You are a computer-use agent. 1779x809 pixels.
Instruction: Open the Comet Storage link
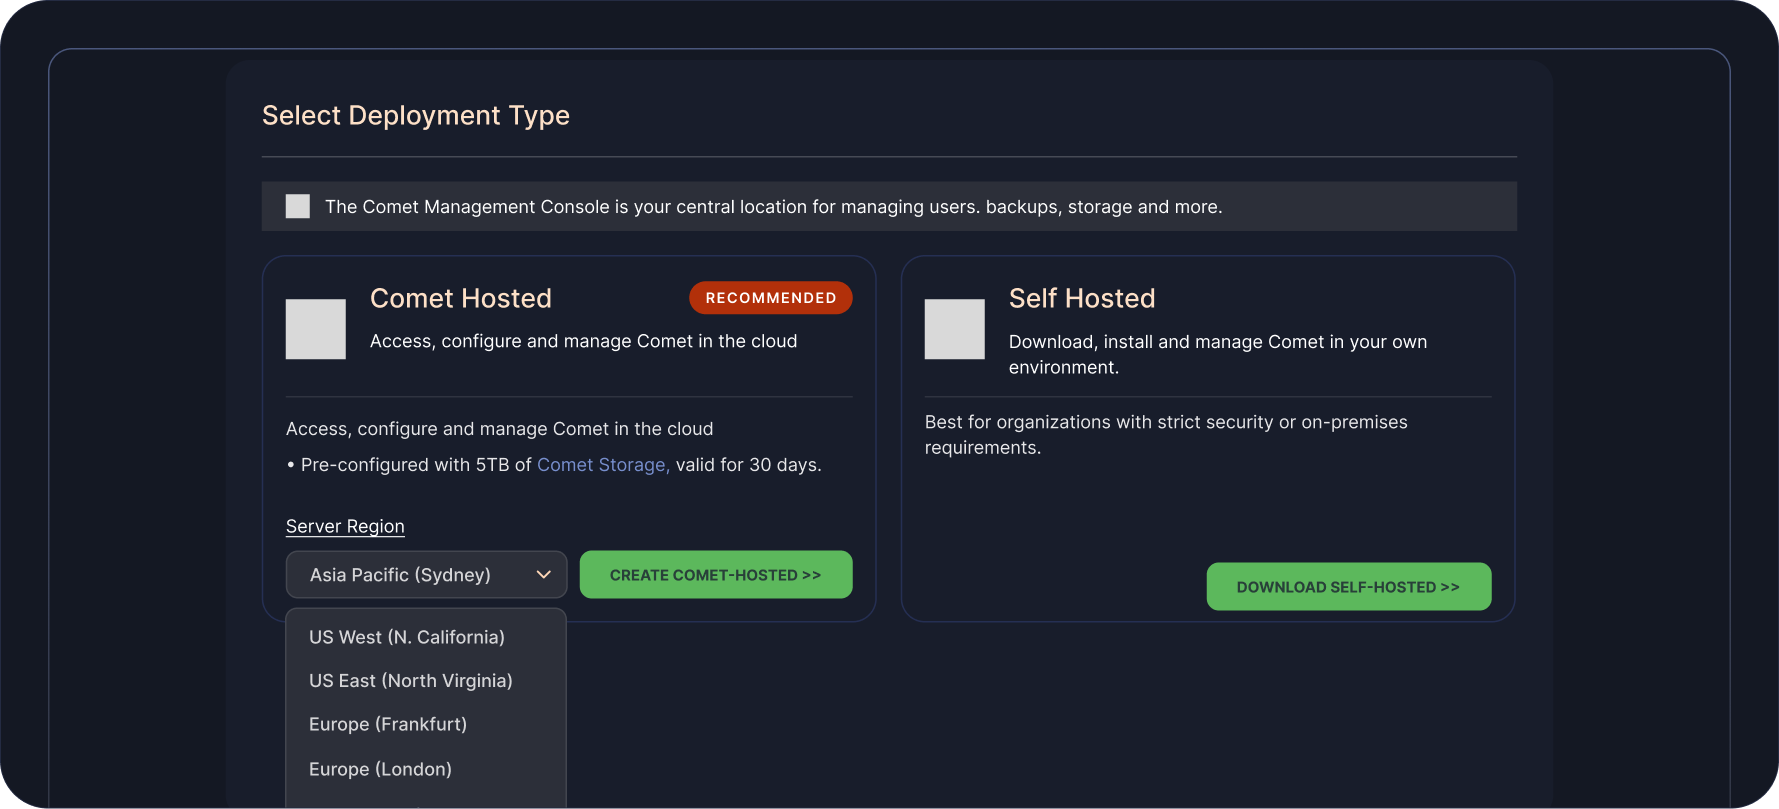point(603,465)
